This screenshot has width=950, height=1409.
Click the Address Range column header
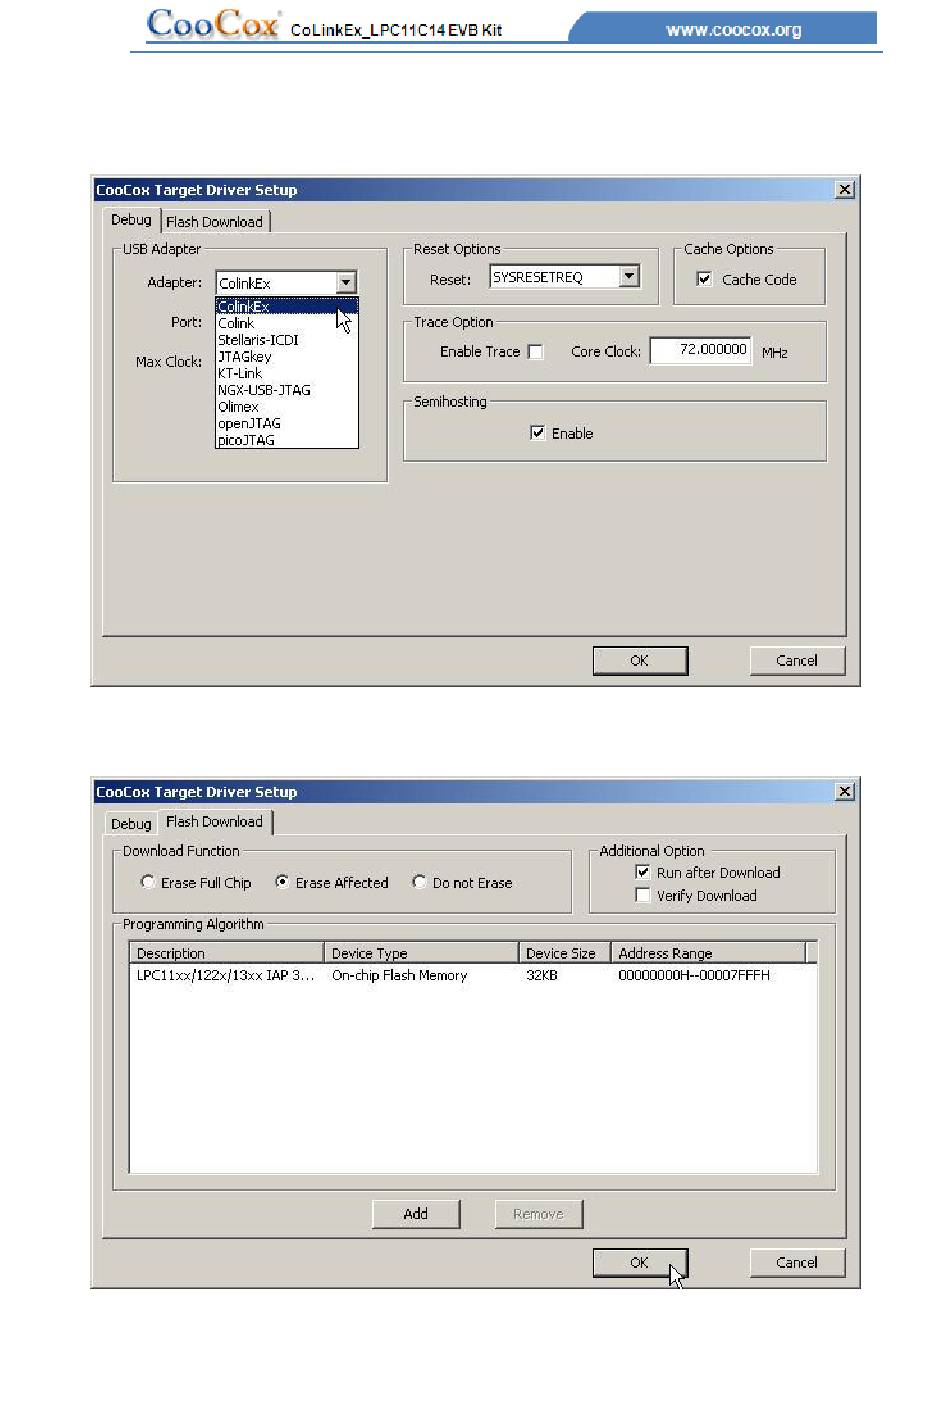[x=708, y=953]
